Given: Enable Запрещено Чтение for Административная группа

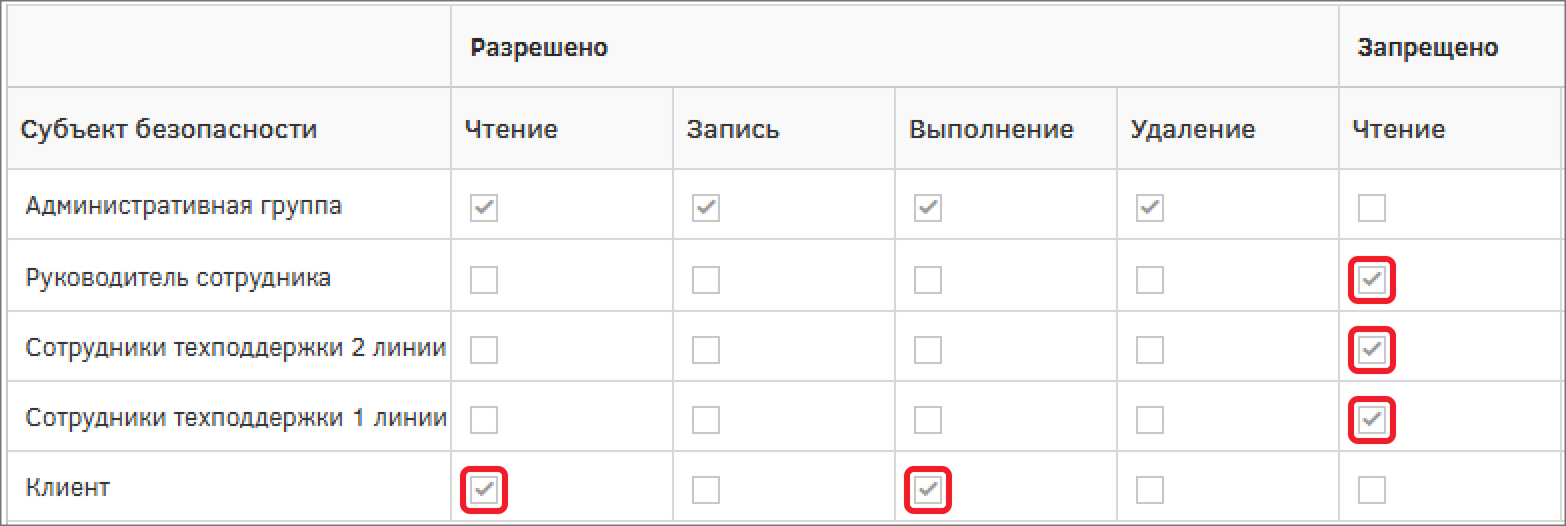Looking at the screenshot, I should [1372, 208].
